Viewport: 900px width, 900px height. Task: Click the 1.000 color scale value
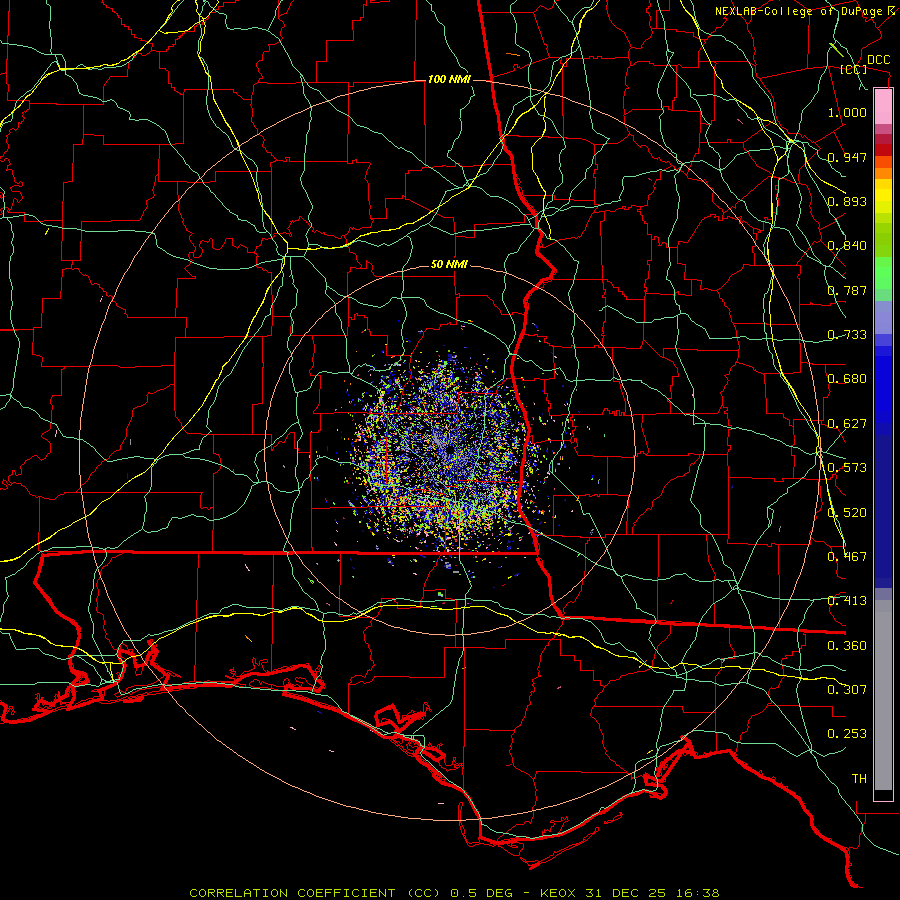pyautogui.click(x=847, y=112)
